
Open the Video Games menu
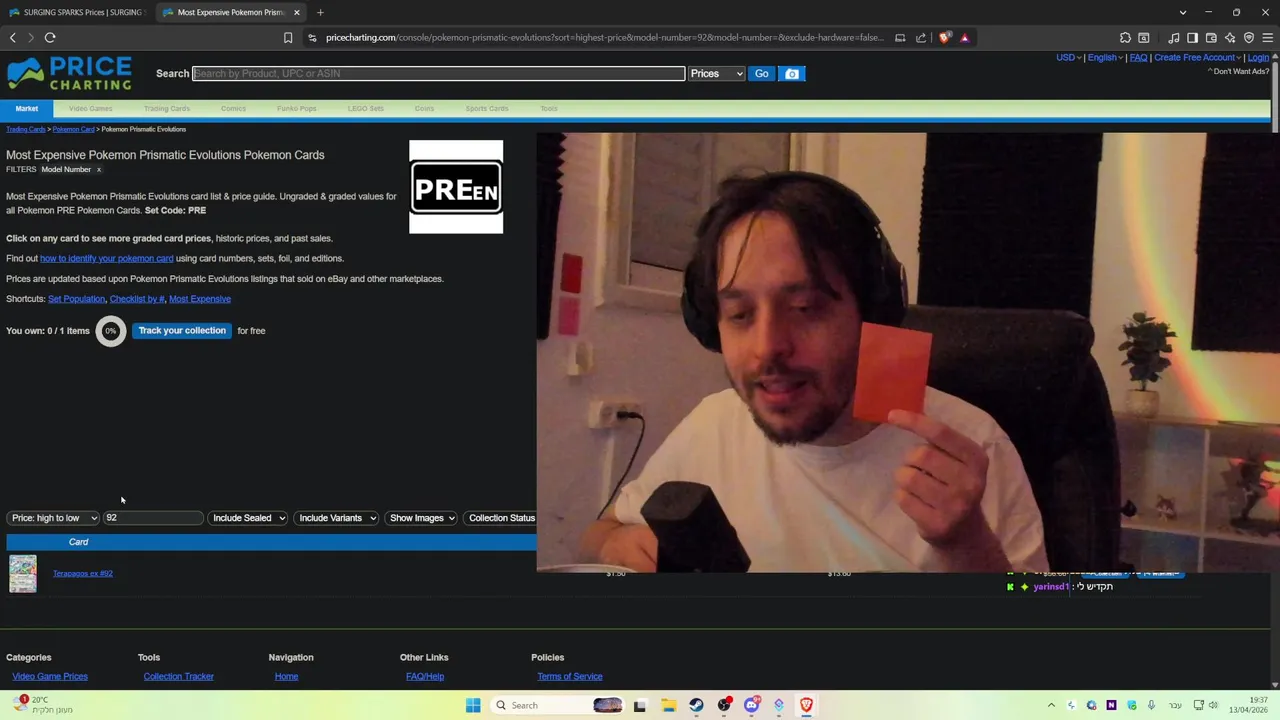90,108
